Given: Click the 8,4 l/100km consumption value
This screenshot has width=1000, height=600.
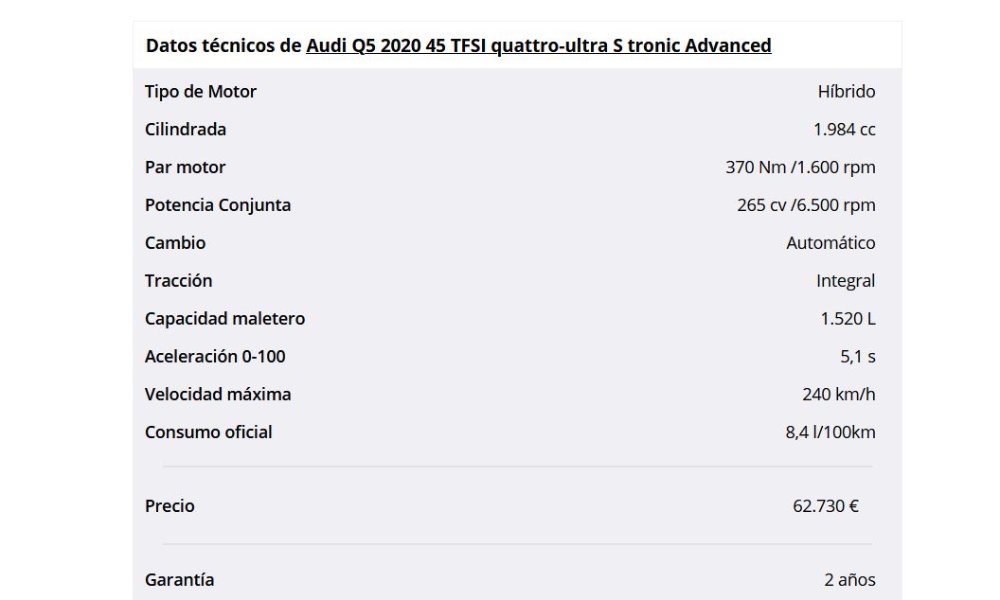Looking at the screenshot, I should tap(830, 432).
